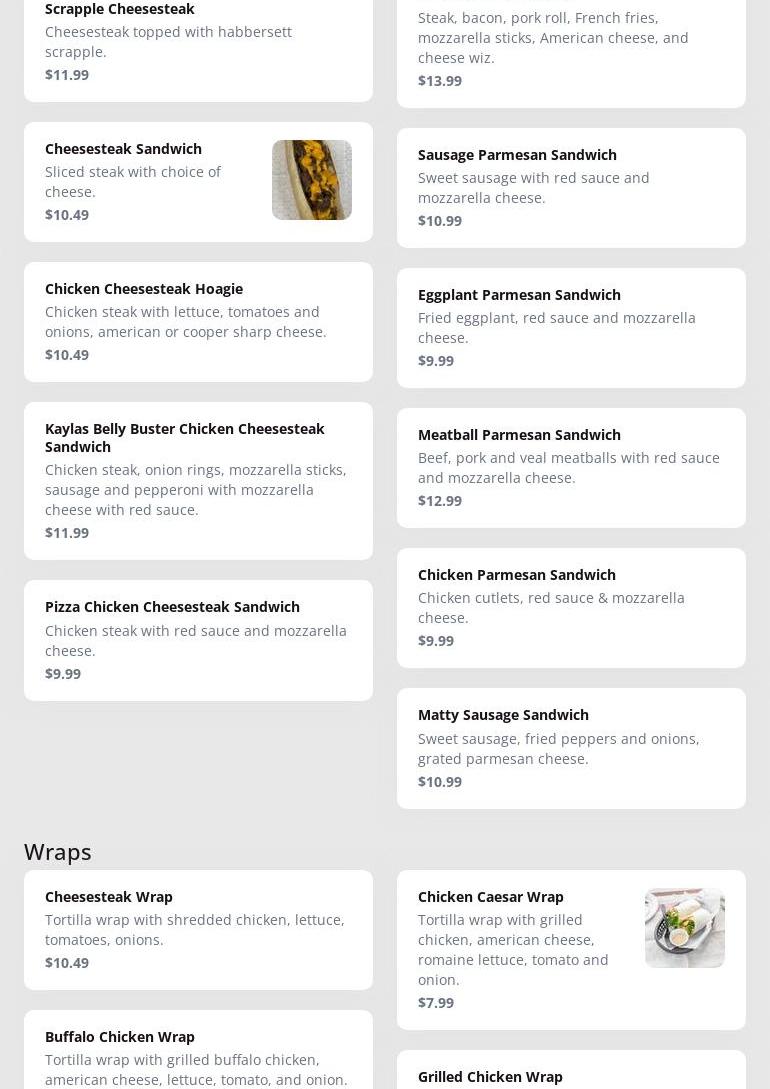Click the Wraps section heading
The height and width of the screenshot is (1089, 770).
(x=58, y=851)
